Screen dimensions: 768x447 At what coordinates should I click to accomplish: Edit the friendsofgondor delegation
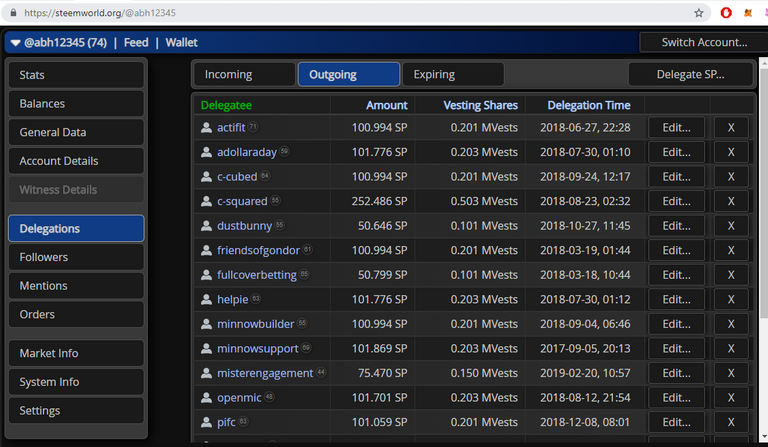[x=676, y=250]
